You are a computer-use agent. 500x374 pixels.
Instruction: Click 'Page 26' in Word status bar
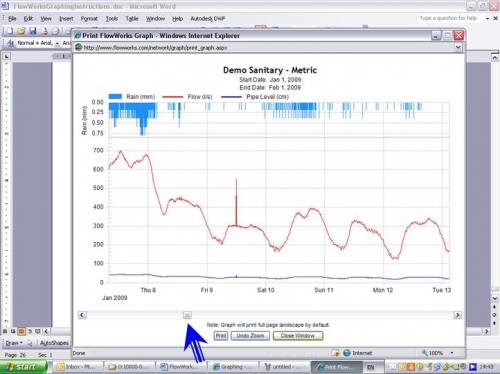coord(15,355)
